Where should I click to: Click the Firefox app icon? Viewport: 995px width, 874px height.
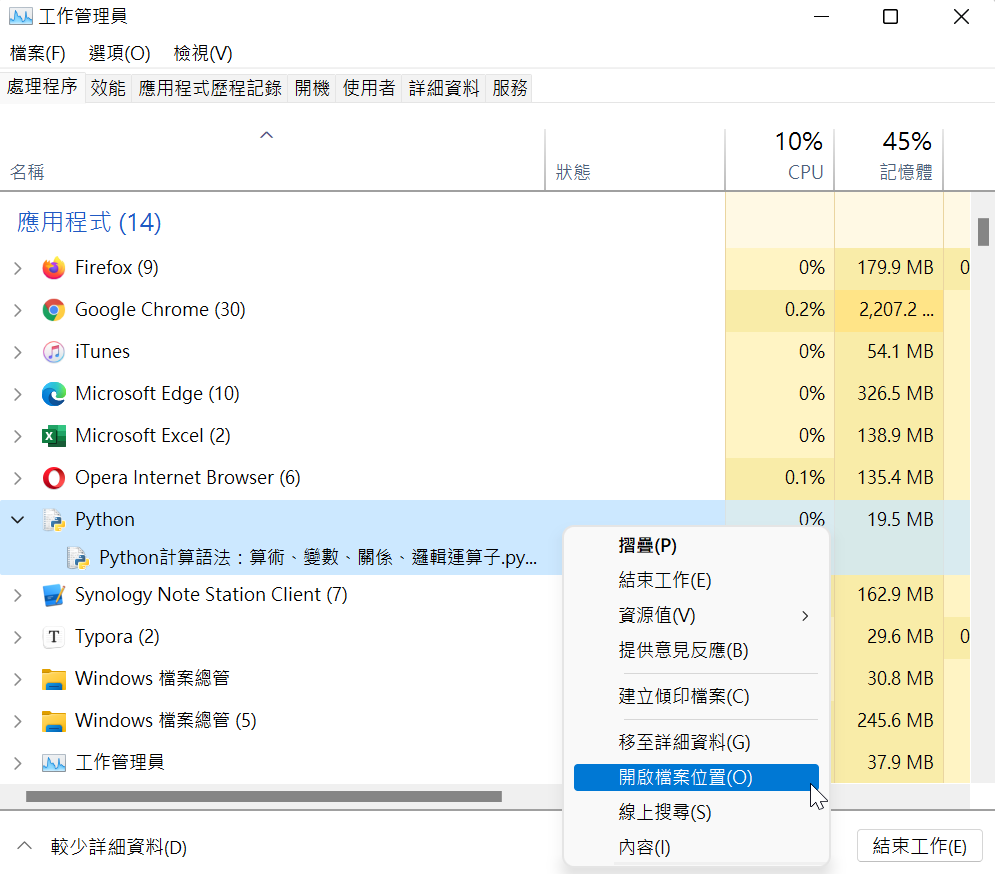[54, 268]
